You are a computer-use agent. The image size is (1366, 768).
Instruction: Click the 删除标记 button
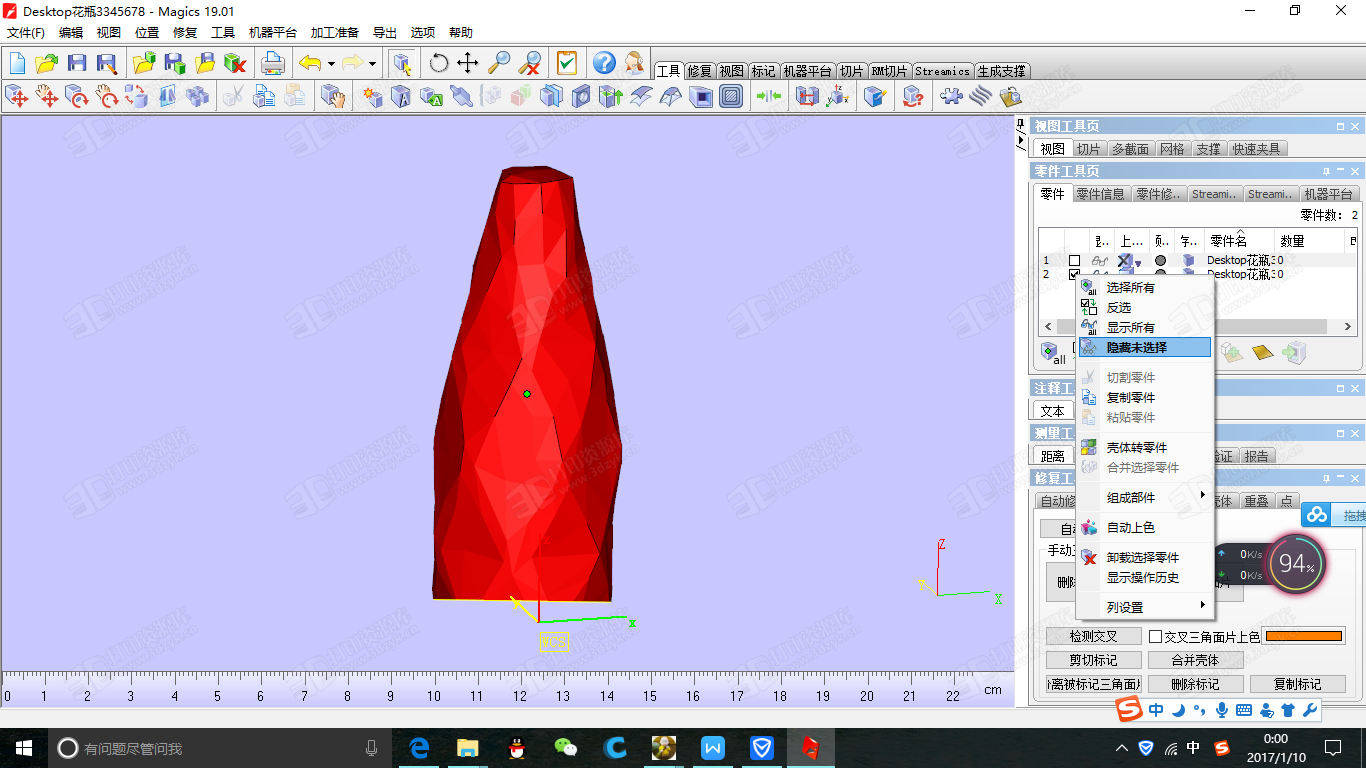pyautogui.click(x=1196, y=684)
